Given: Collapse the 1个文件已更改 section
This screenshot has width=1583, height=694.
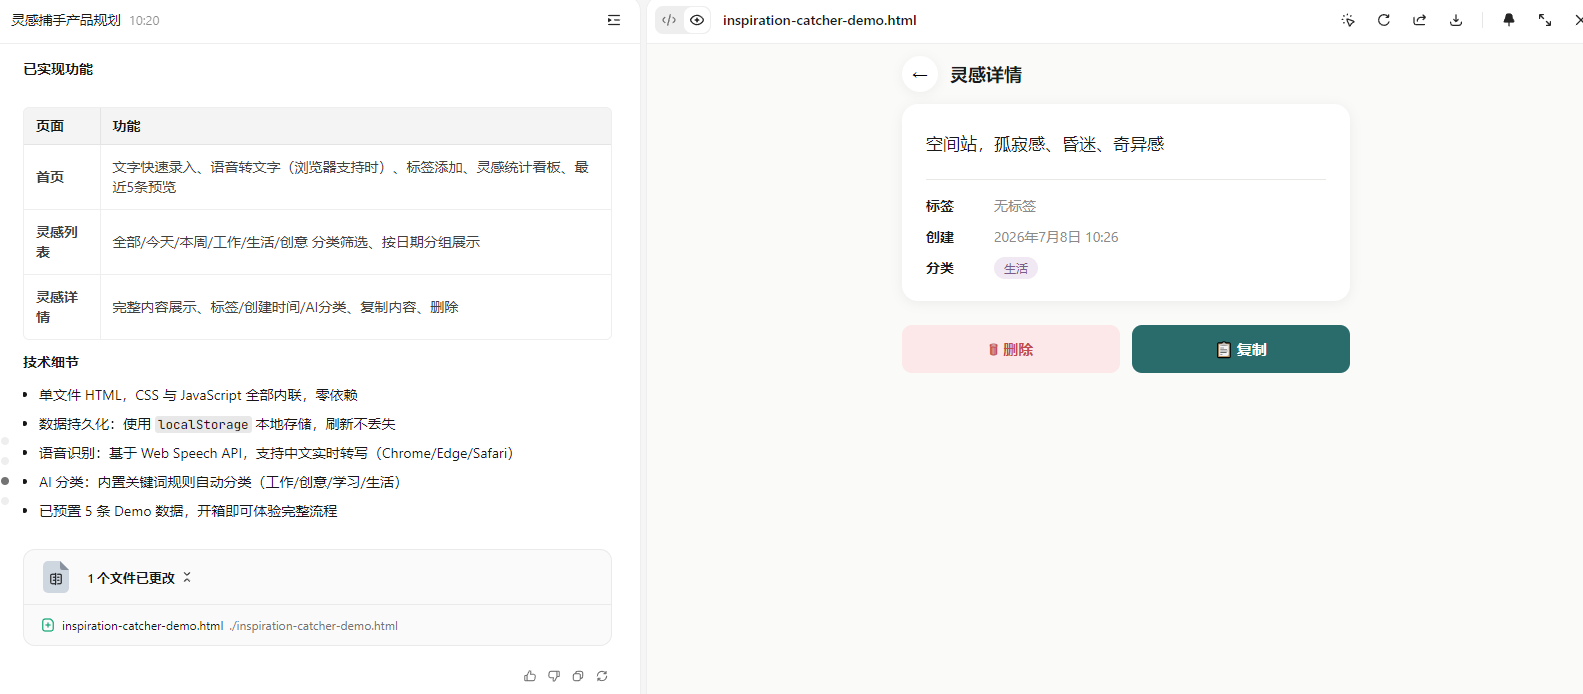Looking at the screenshot, I should 187,578.
